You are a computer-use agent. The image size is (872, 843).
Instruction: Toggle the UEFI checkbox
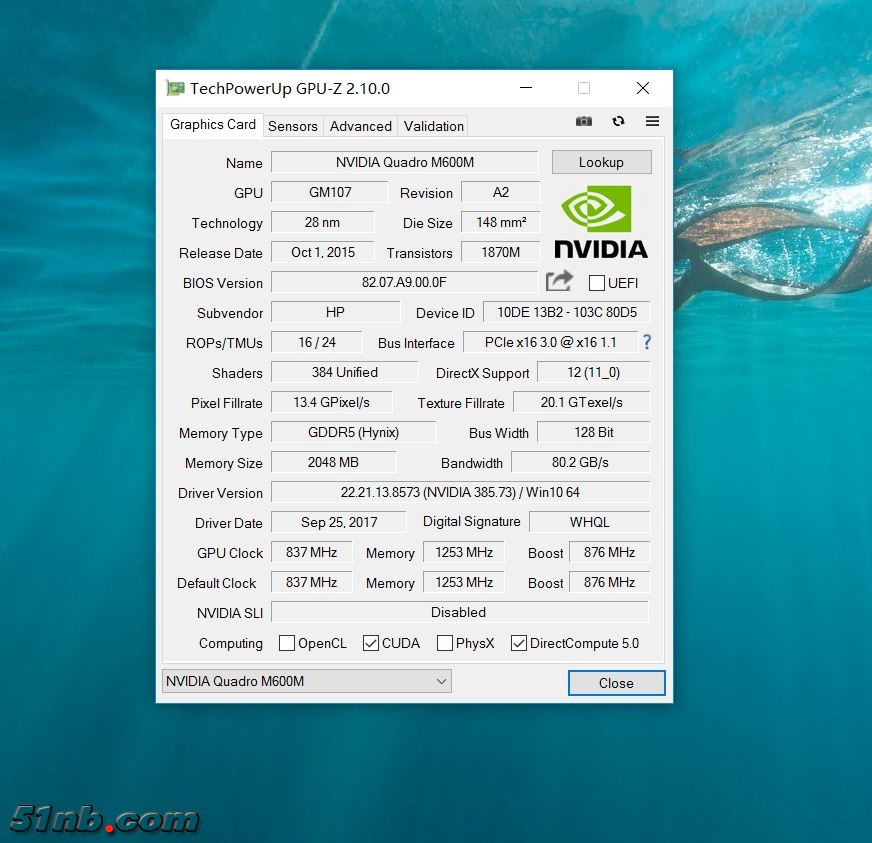tap(597, 283)
